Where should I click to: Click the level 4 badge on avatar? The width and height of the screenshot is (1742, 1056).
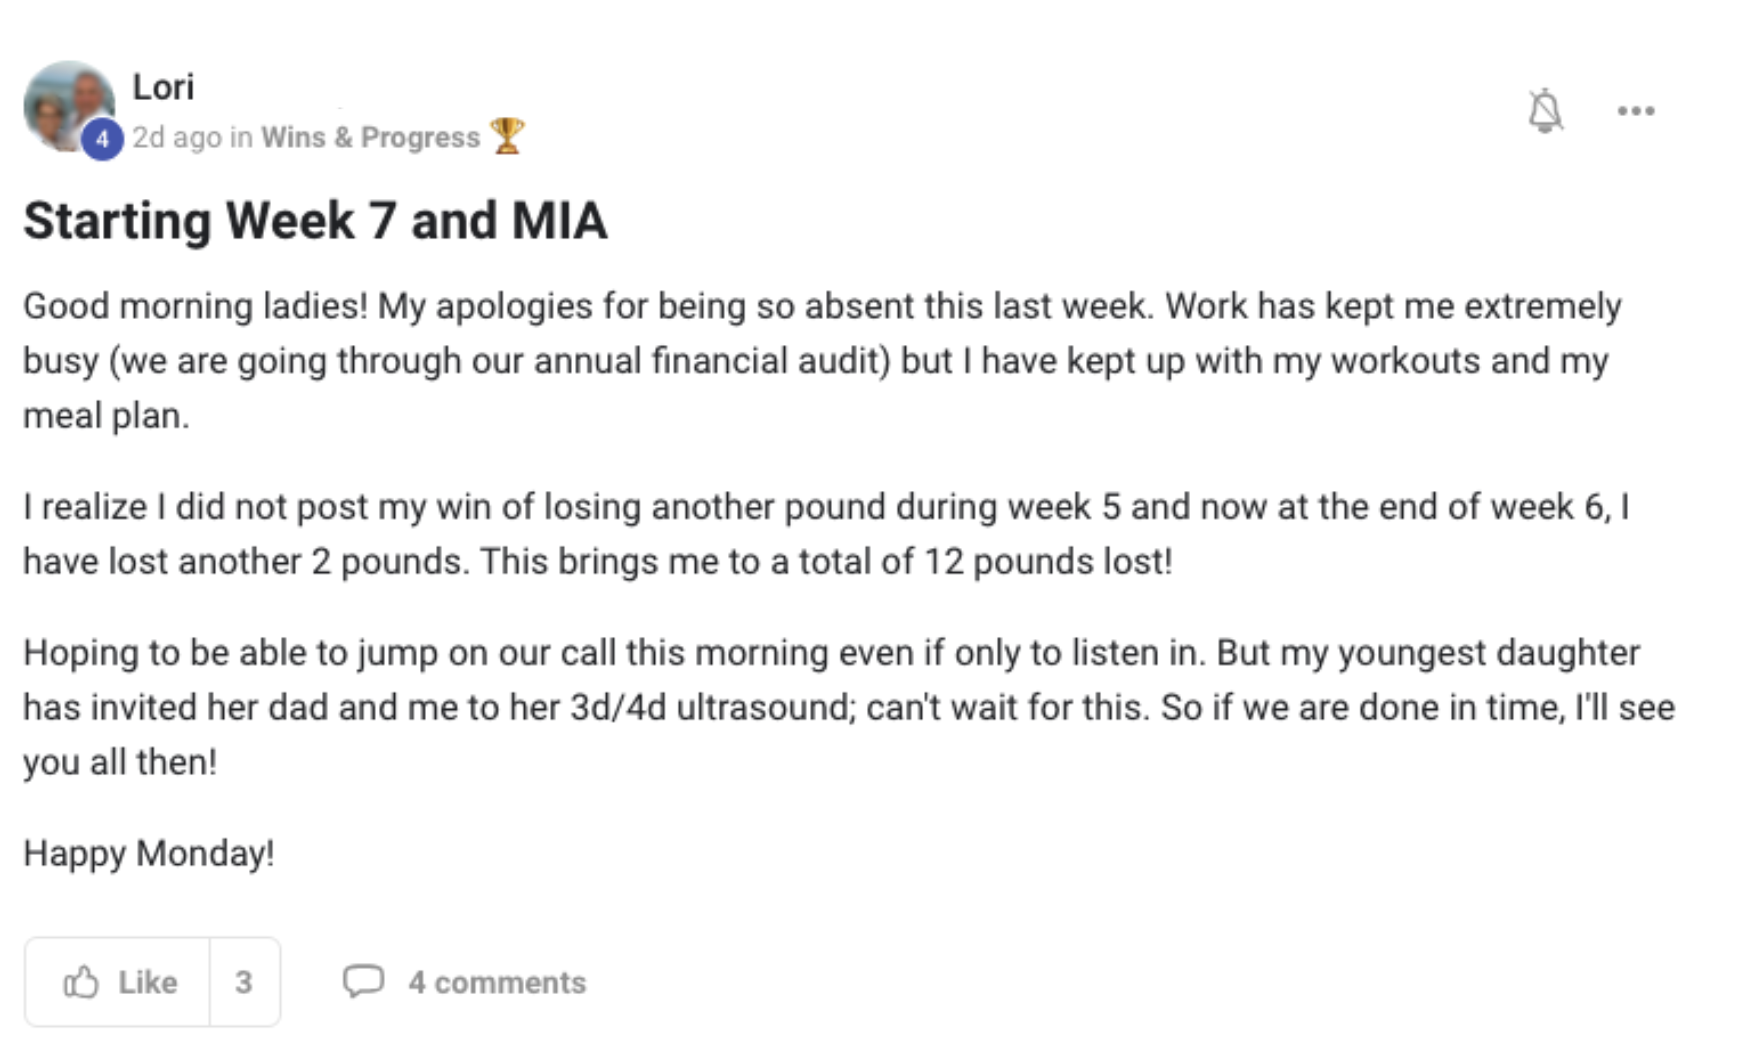[x=101, y=139]
